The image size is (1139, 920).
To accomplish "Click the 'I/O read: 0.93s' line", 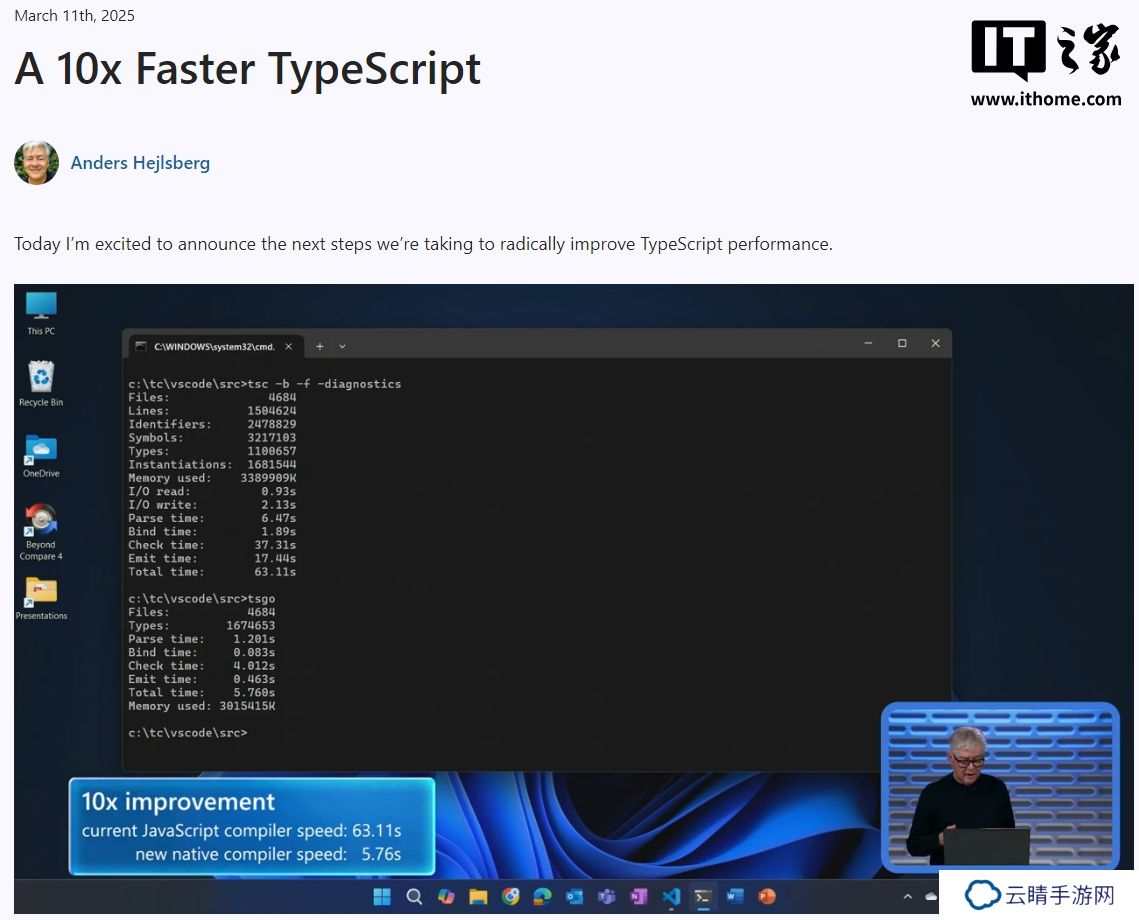I will click(212, 492).
